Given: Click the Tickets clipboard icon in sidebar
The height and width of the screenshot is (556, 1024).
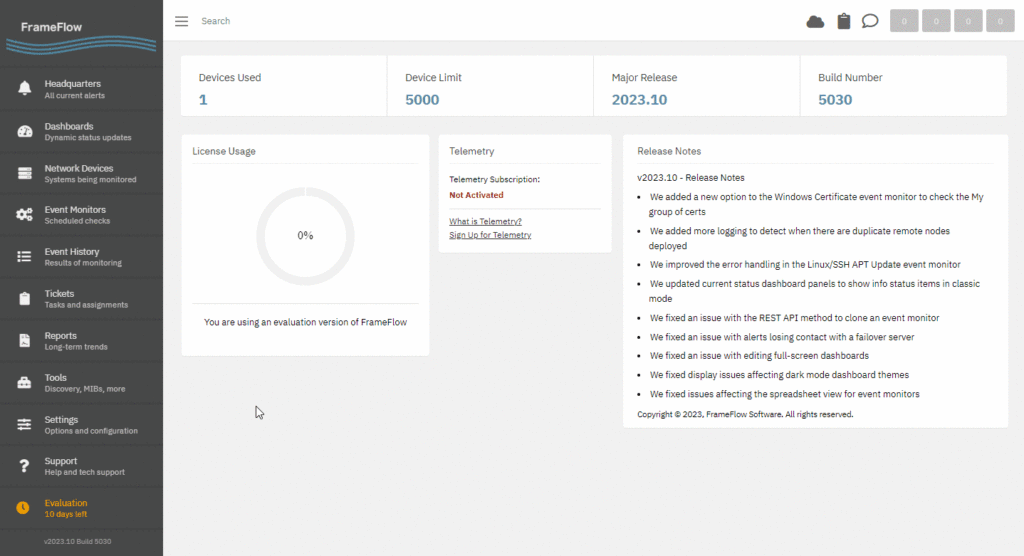Looking at the screenshot, I should (x=24, y=299).
